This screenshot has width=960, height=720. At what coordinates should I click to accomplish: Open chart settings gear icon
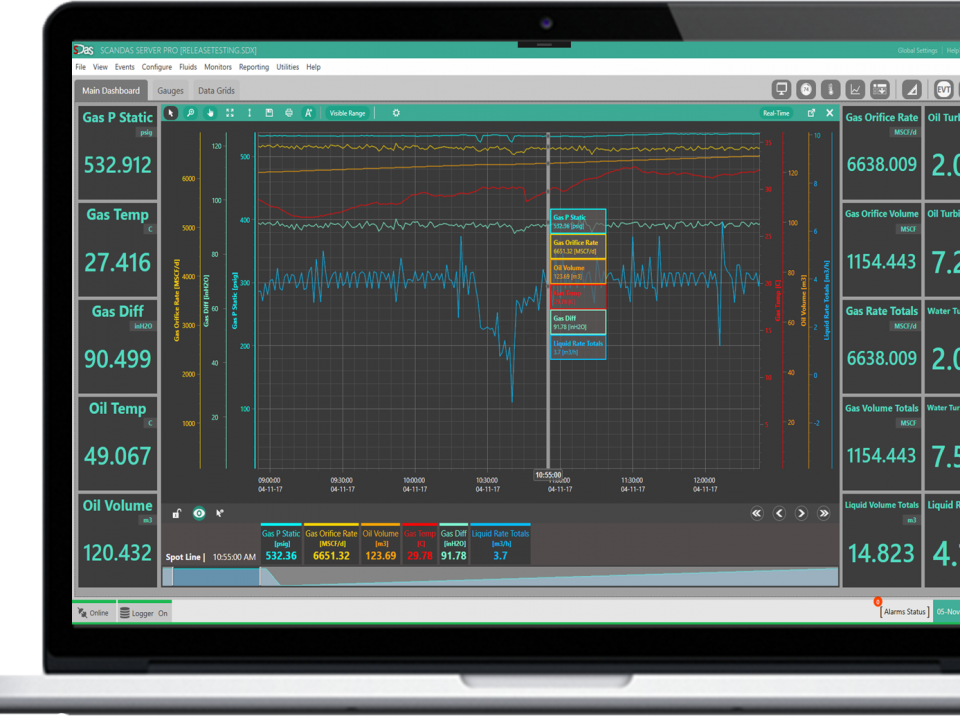click(396, 113)
